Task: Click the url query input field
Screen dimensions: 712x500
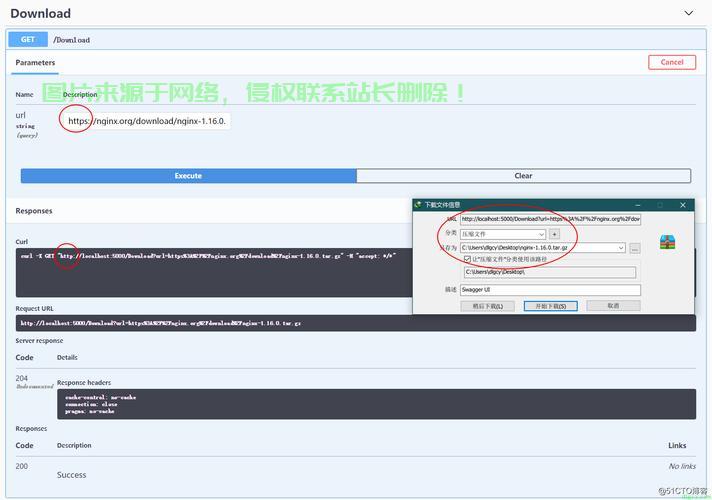Action: tap(146, 121)
